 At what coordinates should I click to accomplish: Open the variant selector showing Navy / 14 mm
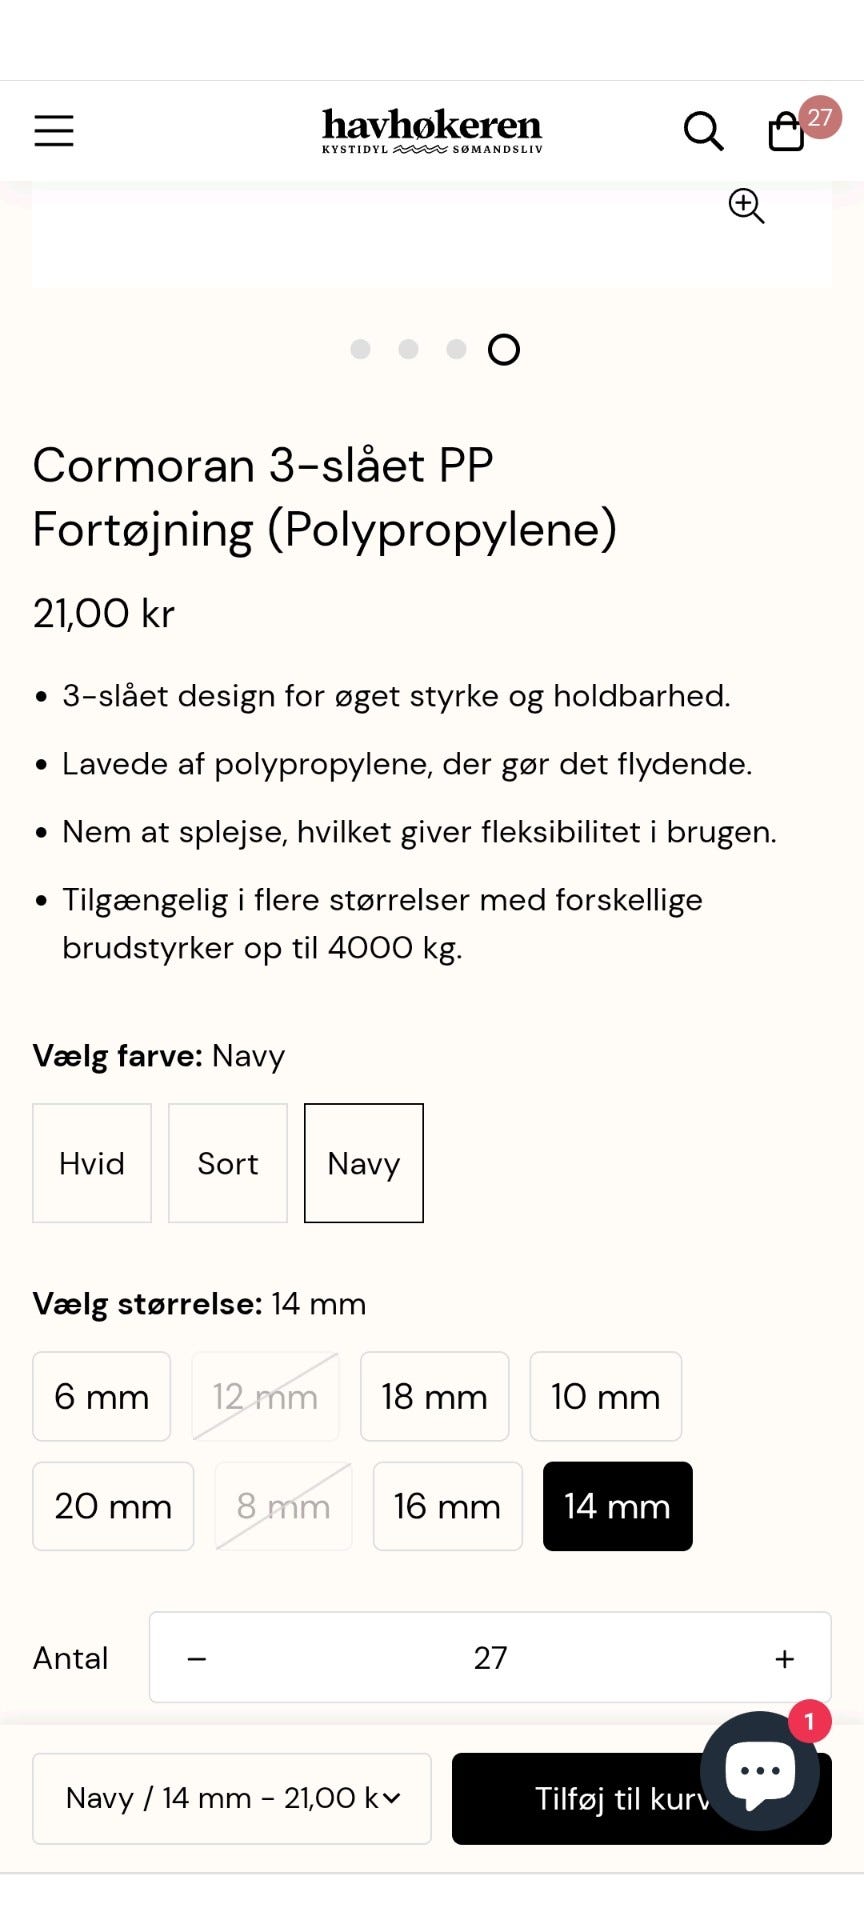pyautogui.click(x=231, y=1798)
